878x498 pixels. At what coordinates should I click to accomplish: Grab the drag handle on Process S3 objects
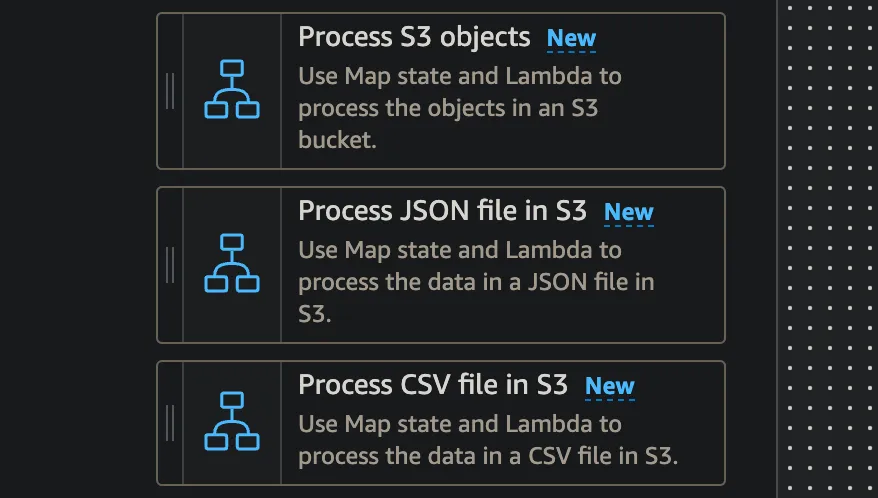click(x=170, y=91)
